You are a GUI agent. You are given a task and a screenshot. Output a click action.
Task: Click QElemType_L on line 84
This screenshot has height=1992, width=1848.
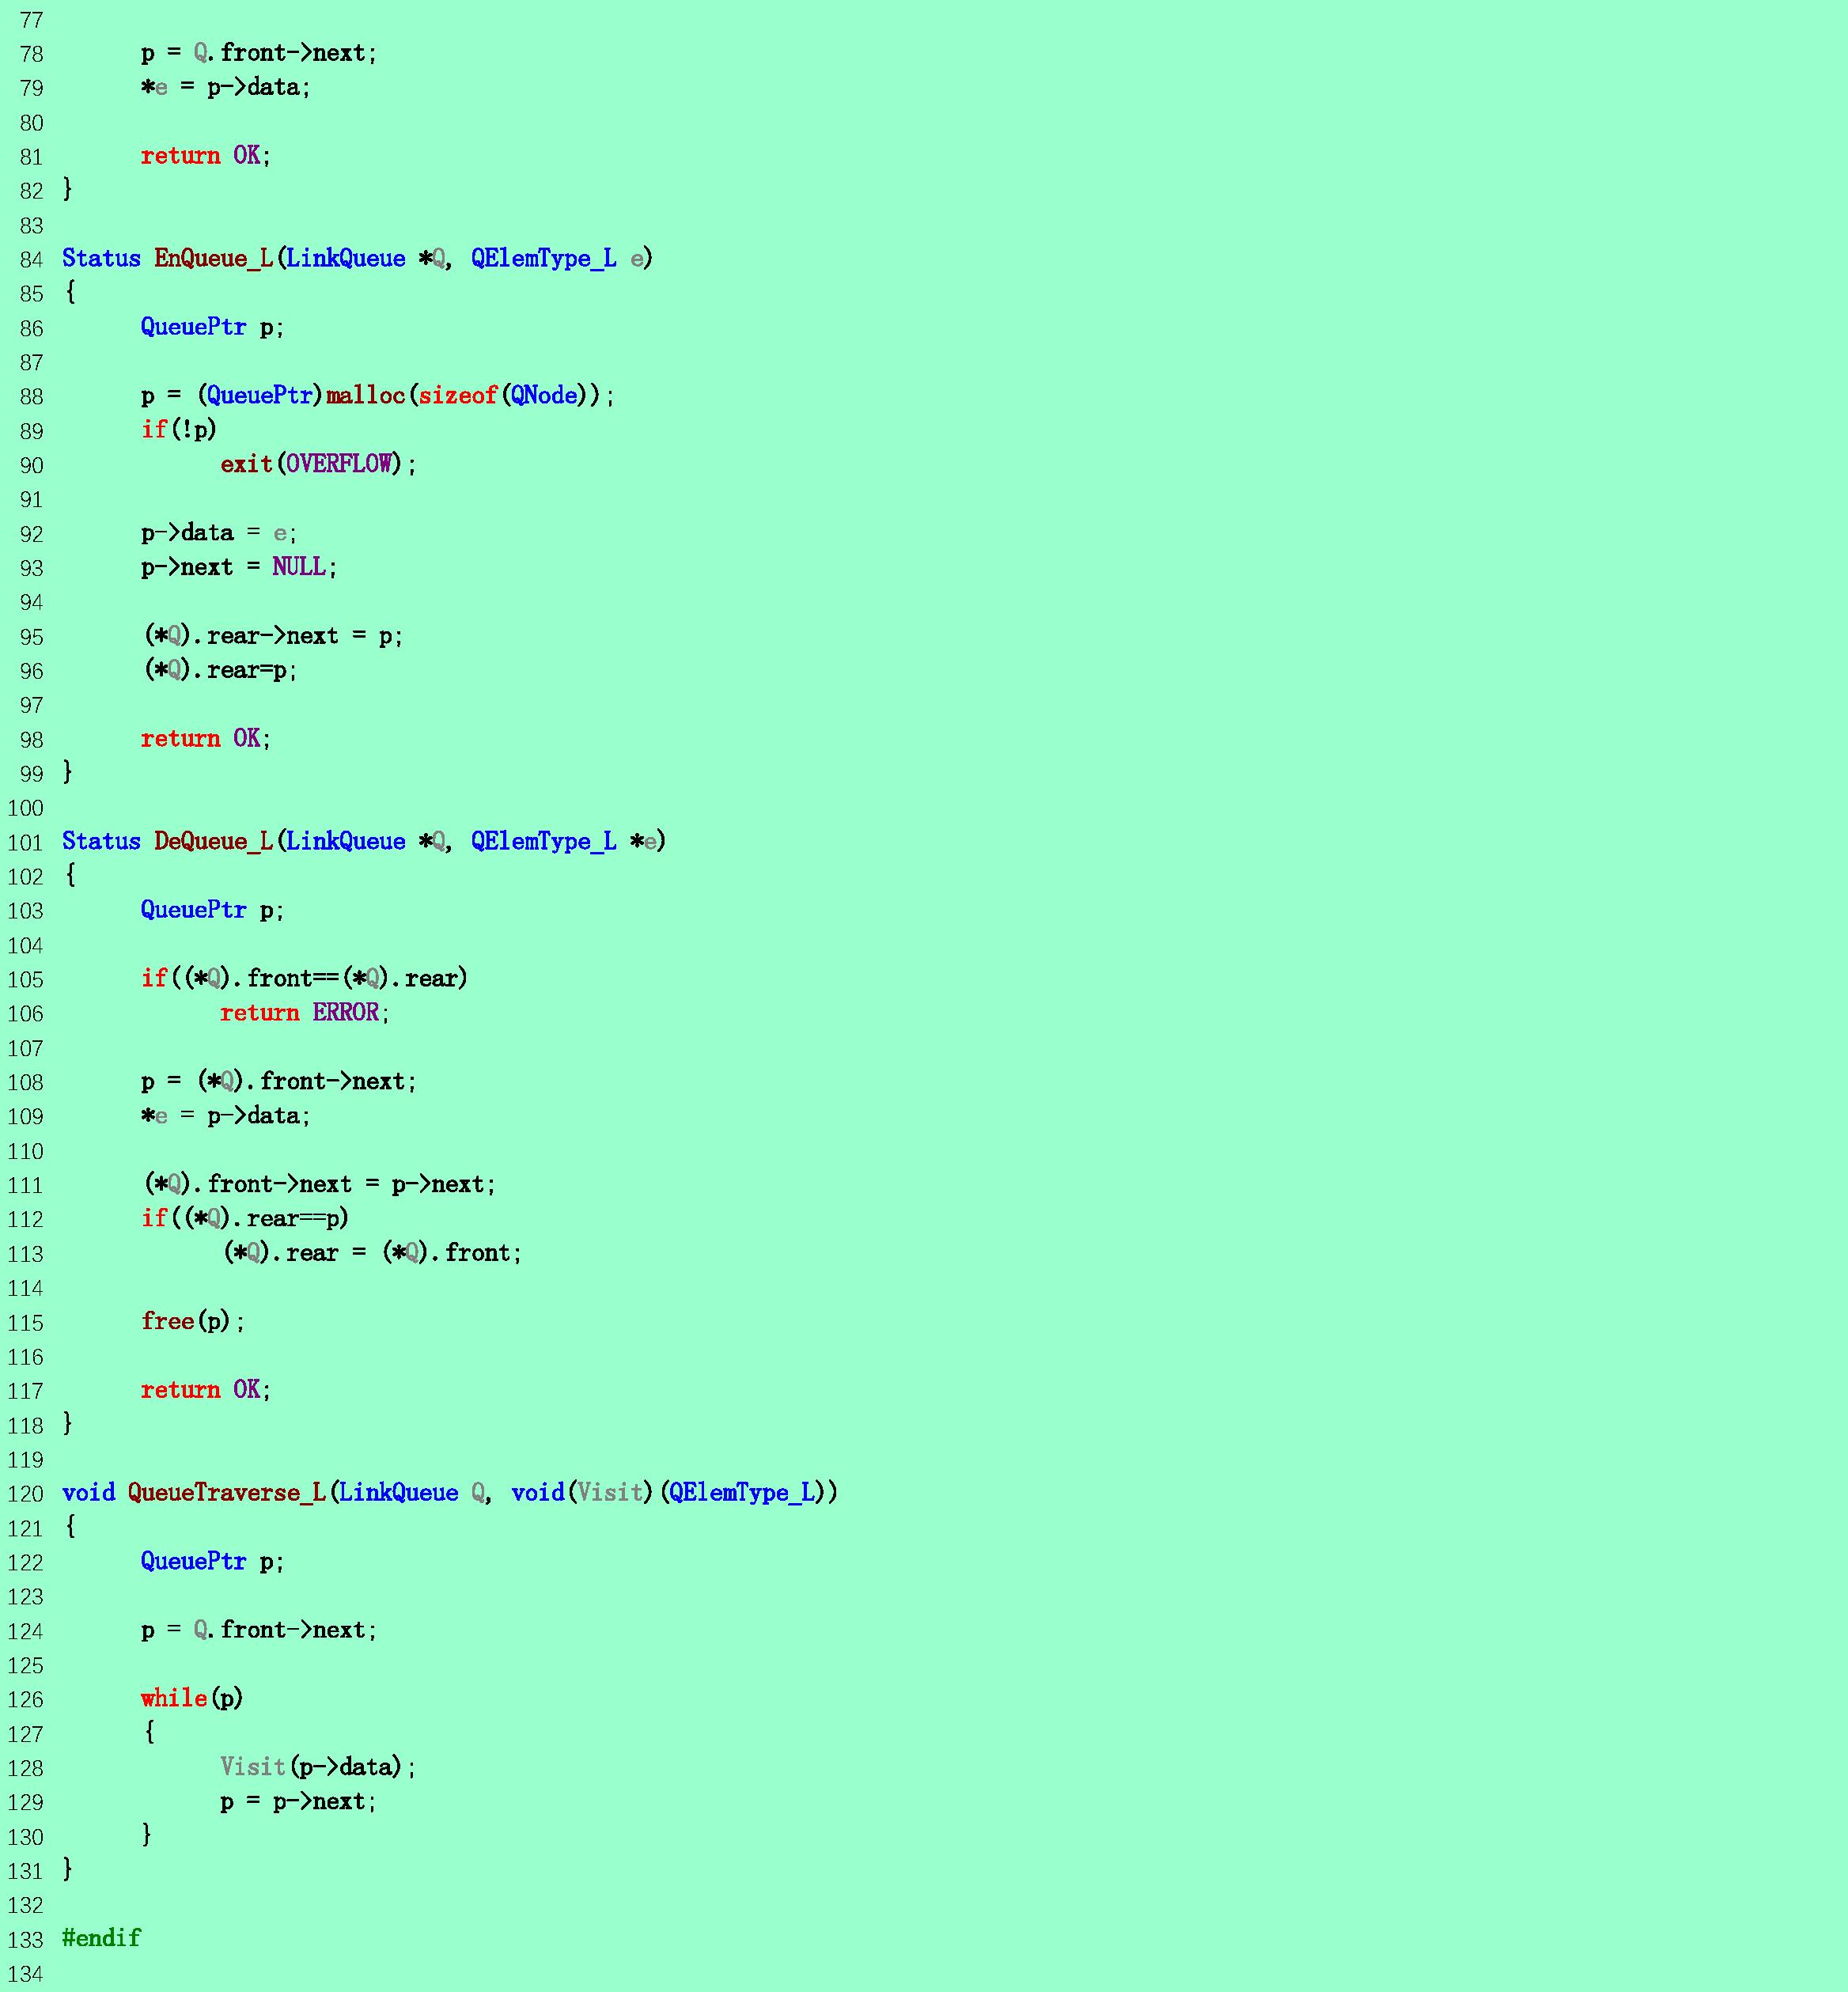tap(544, 259)
